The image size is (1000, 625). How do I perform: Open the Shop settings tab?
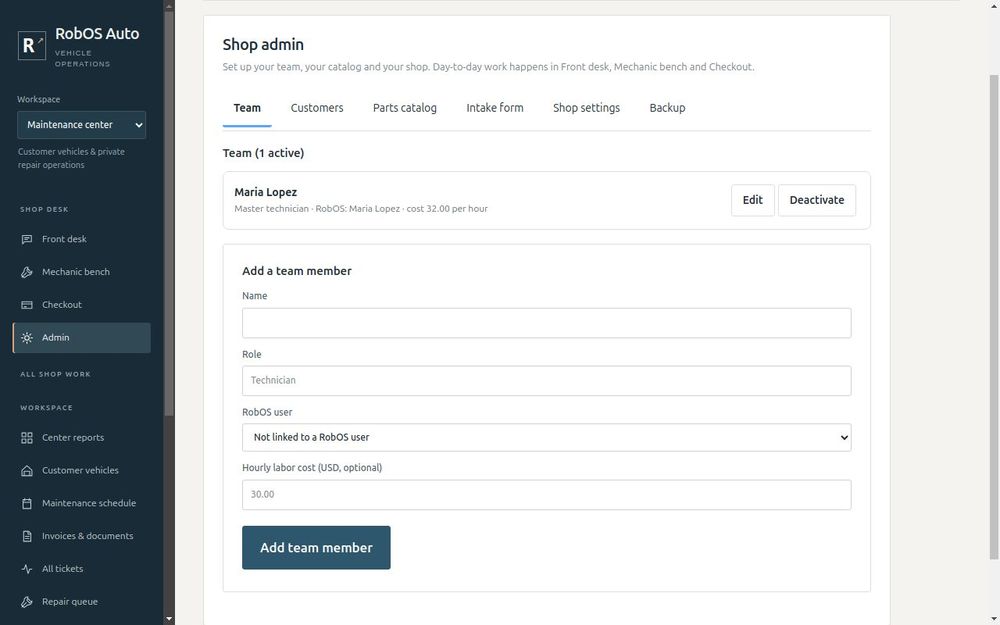(x=586, y=108)
